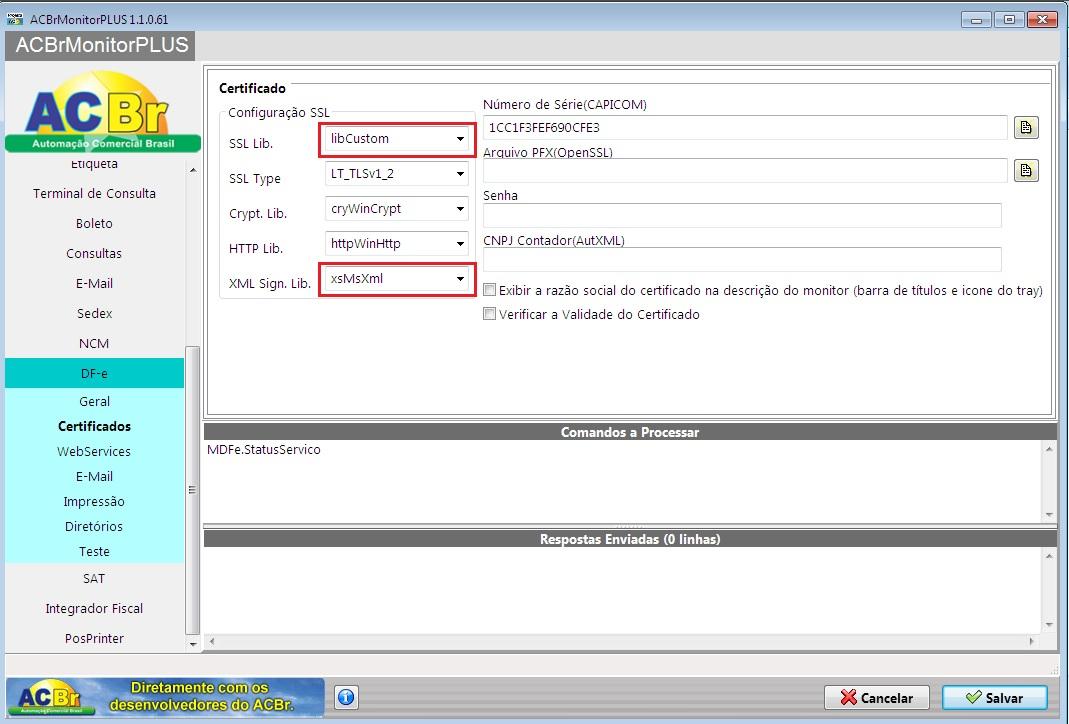The image size is (1069, 724).
Task: Select Certificados under DF-e
Action: tap(94, 426)
